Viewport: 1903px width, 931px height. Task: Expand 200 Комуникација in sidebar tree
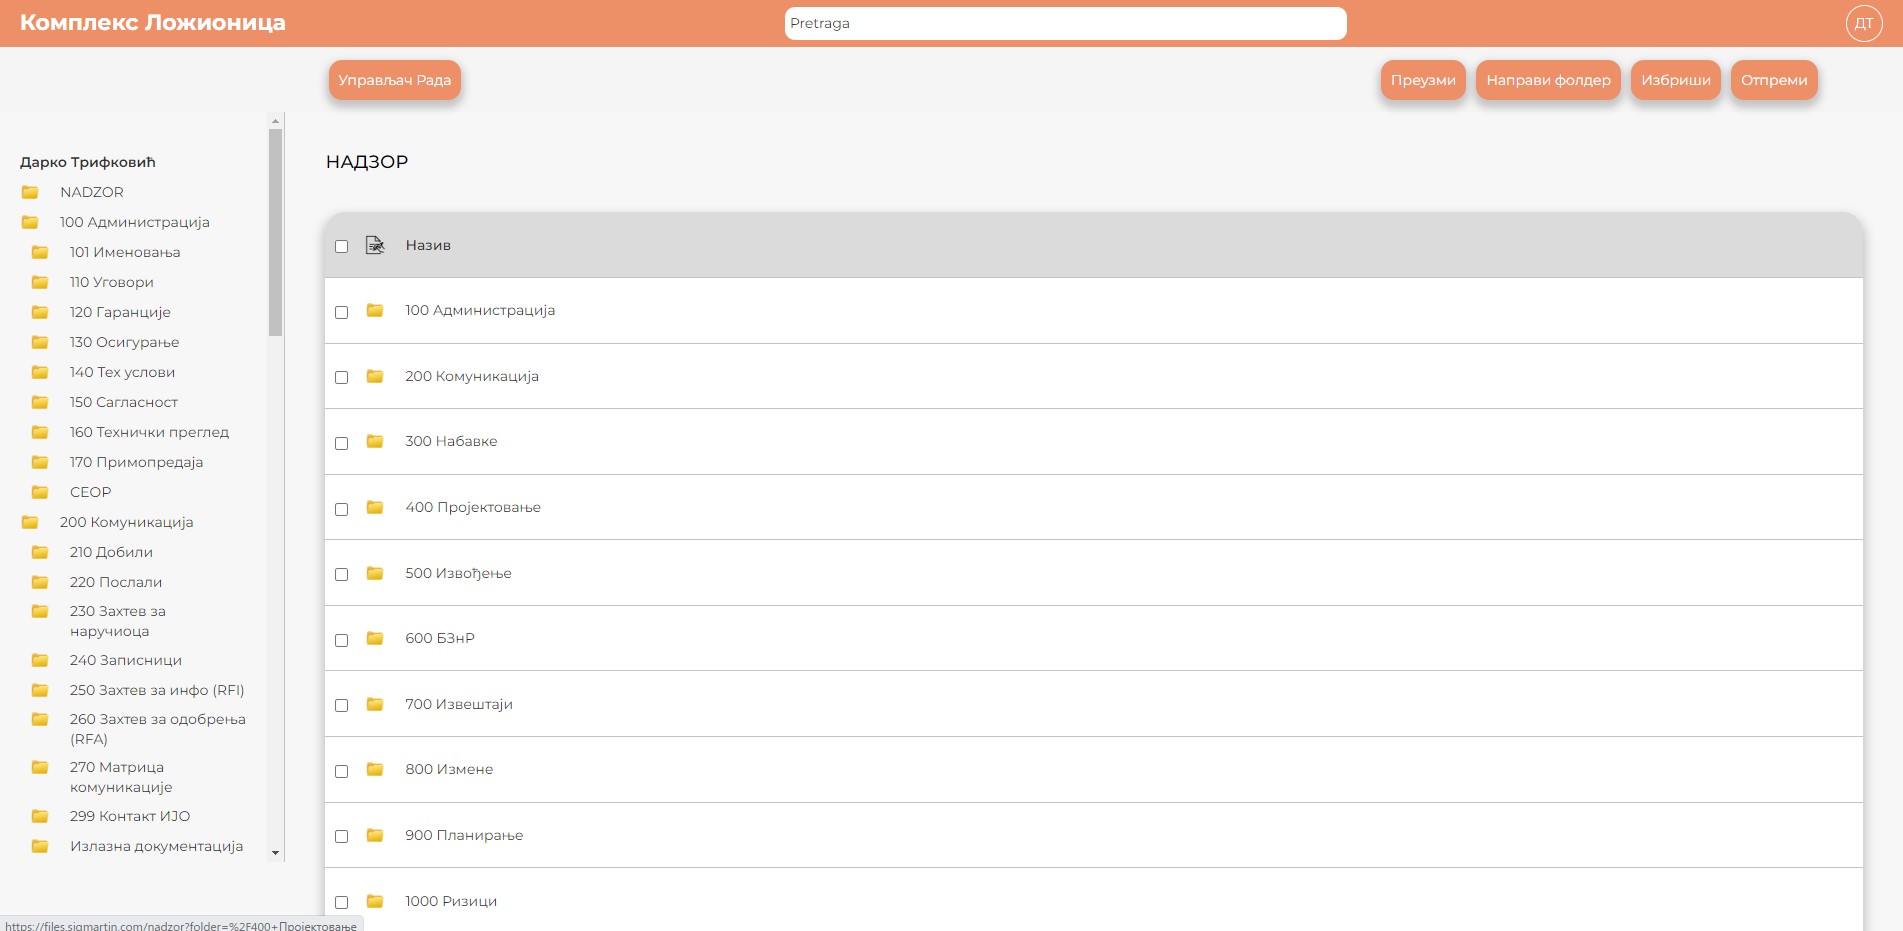[126, 522]
